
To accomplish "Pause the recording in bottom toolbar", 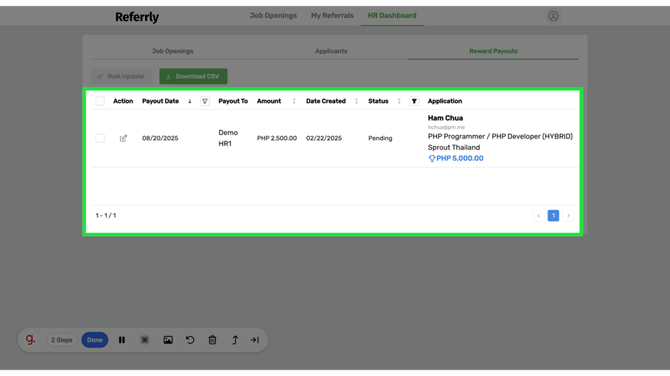I will click(x=122, y=340).
